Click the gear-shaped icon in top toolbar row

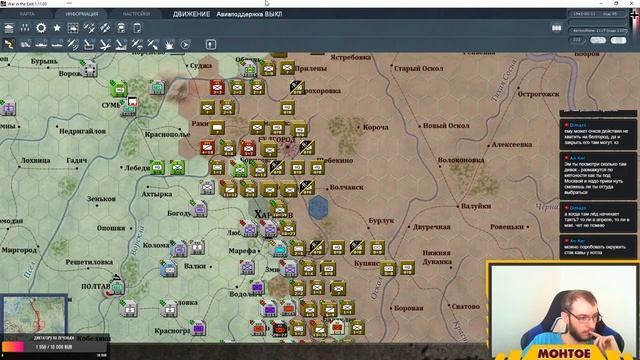41,28
